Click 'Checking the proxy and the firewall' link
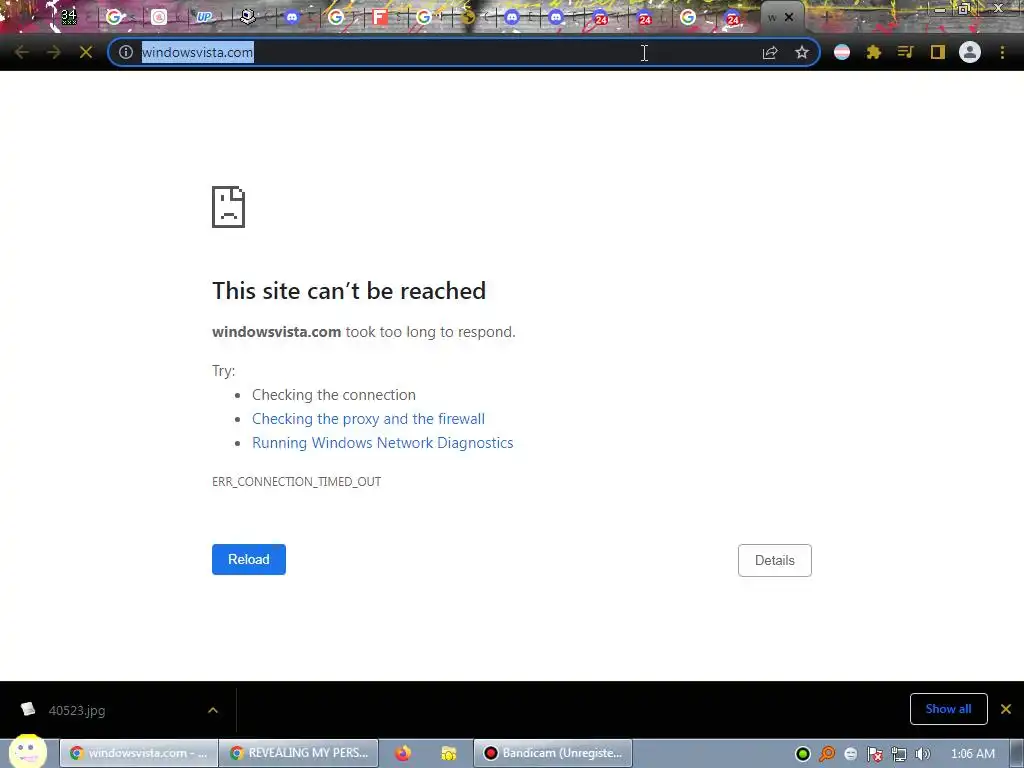This screenshot has width=1024, height=768. [x=368, y=419]
